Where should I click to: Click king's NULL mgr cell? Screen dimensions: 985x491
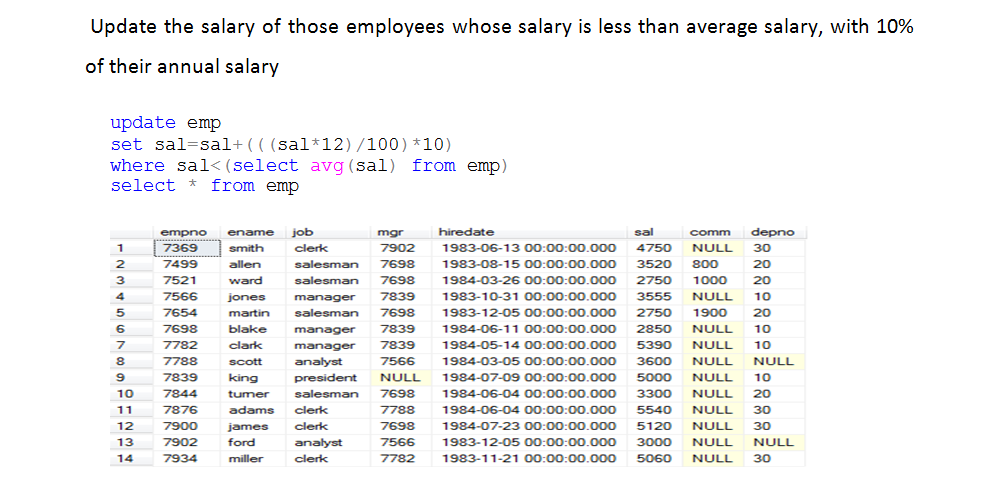point(401,378)
